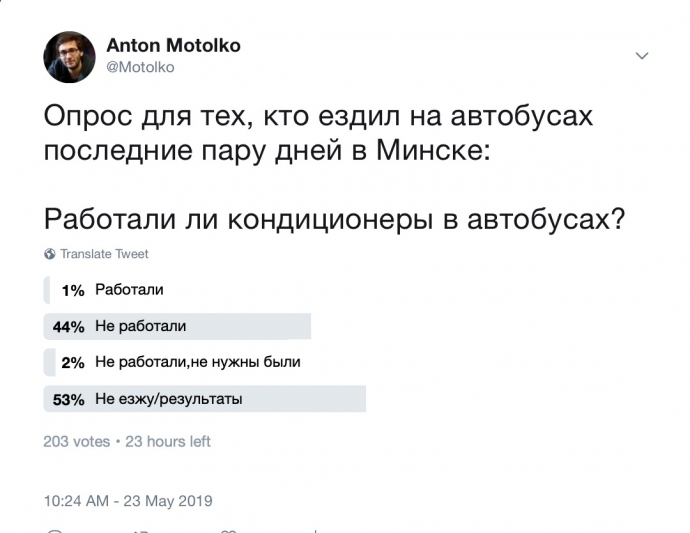This screenshot has width=690, height=533.
Task: Click the 1% poll result figure
Action: pyautogui.click(x=72, y=290)
